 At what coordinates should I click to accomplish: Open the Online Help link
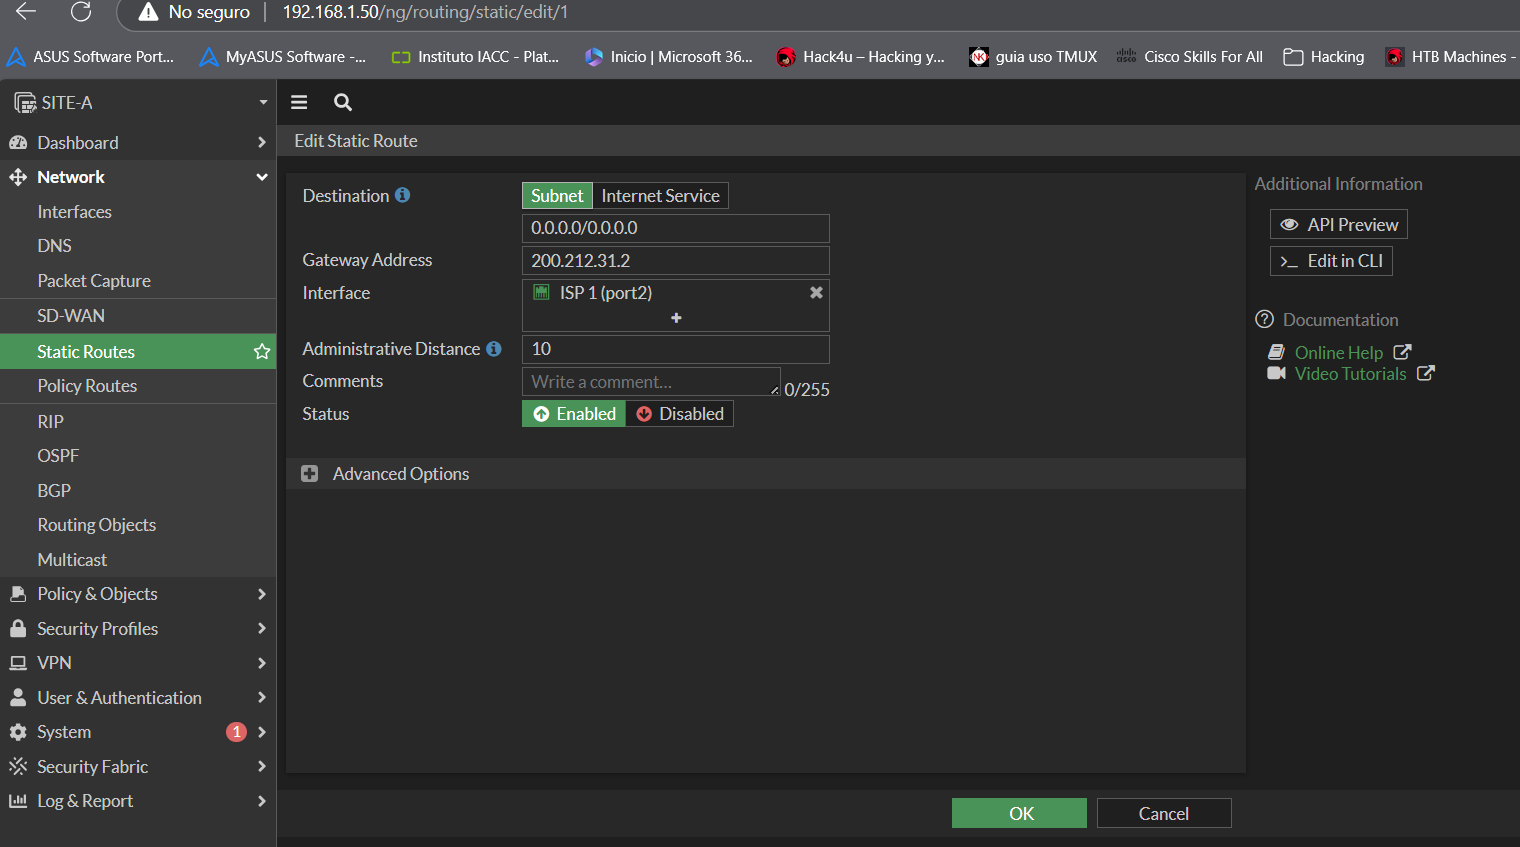click(1338, 352)
